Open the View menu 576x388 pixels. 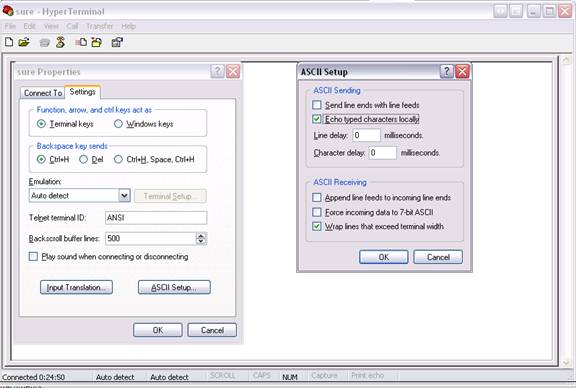[x=51, y=26]
